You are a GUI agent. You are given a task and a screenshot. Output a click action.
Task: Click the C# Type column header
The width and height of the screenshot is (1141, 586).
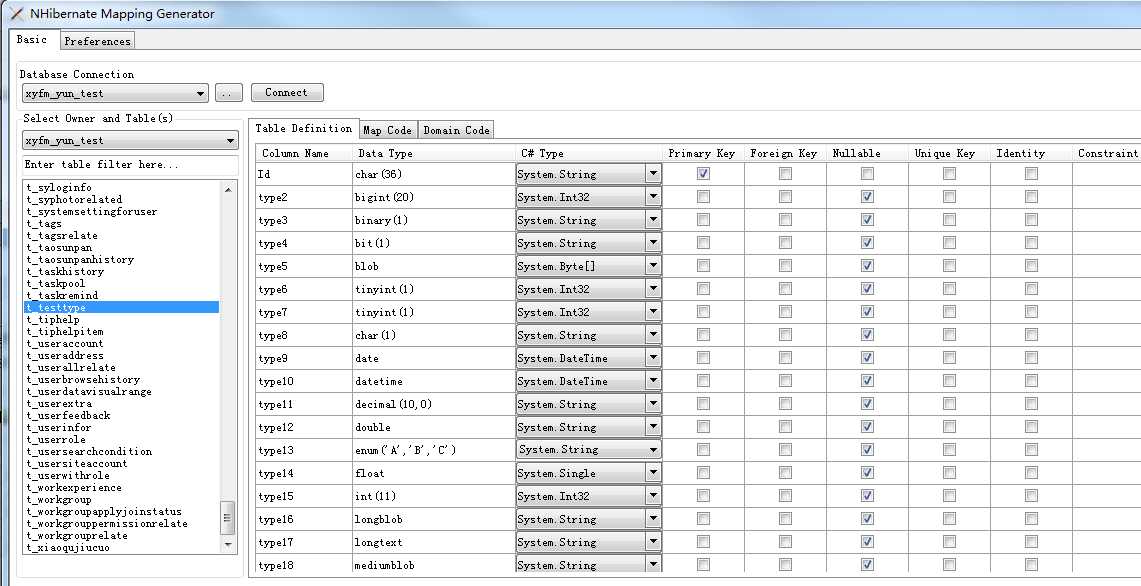(x=542, y=154)
